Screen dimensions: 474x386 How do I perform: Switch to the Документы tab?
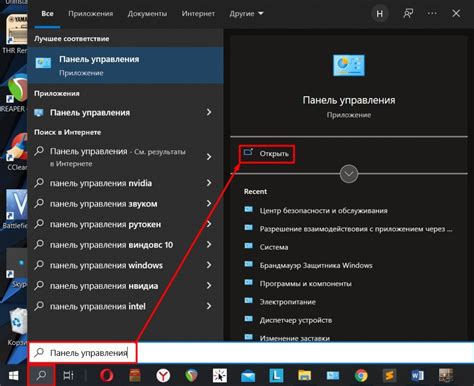(x=147, y=14)
